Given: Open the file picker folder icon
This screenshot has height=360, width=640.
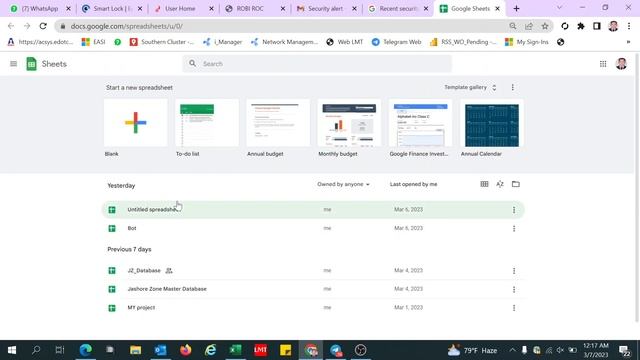Looking at the screenshot, I should pos(516,184).
